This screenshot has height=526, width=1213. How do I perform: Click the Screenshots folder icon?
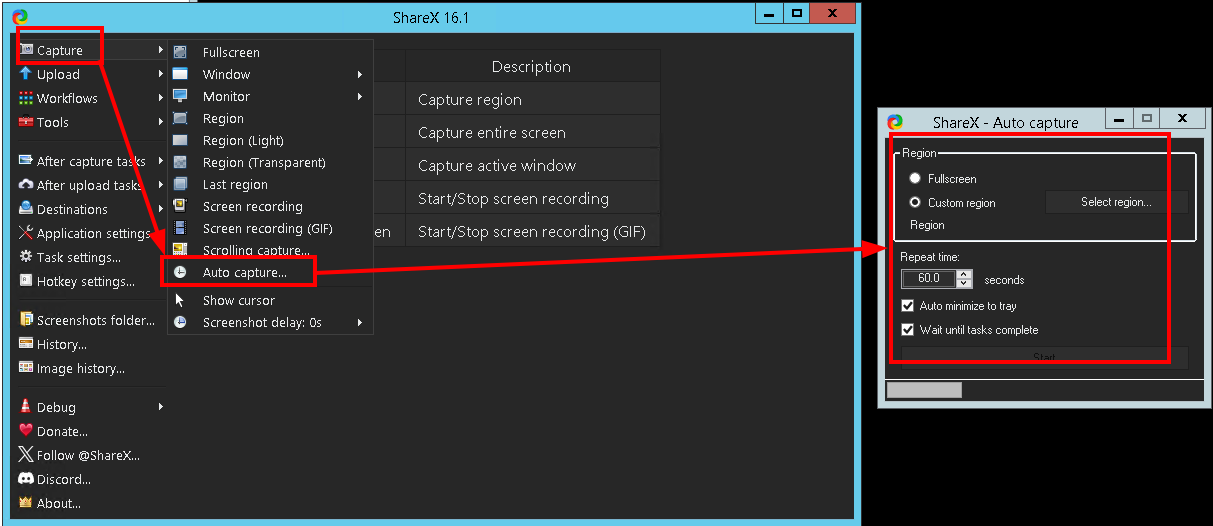pyautogui.click(x=26, y=320)
